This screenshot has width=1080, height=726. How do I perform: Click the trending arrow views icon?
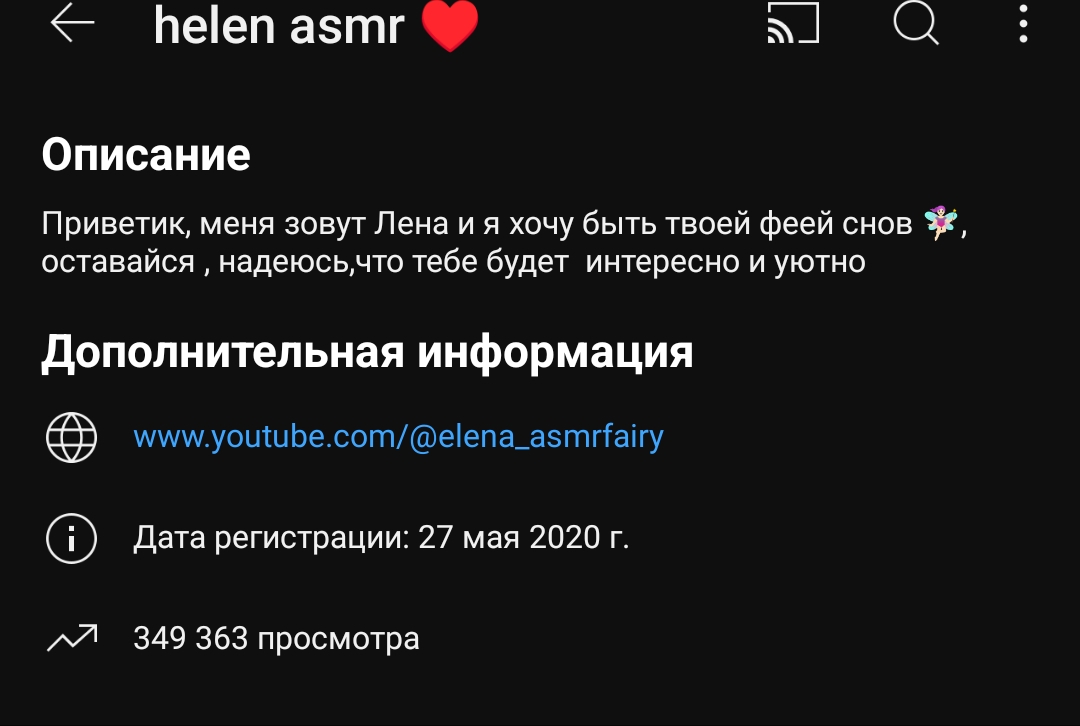coord(72,638)
